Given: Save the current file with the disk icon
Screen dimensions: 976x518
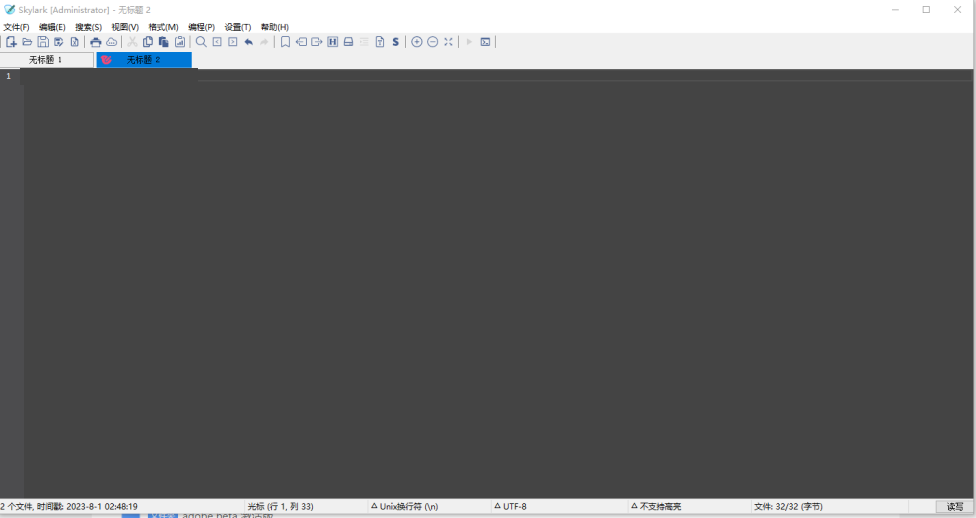Looking at the screenshot, I should click(x=43, y=42).
